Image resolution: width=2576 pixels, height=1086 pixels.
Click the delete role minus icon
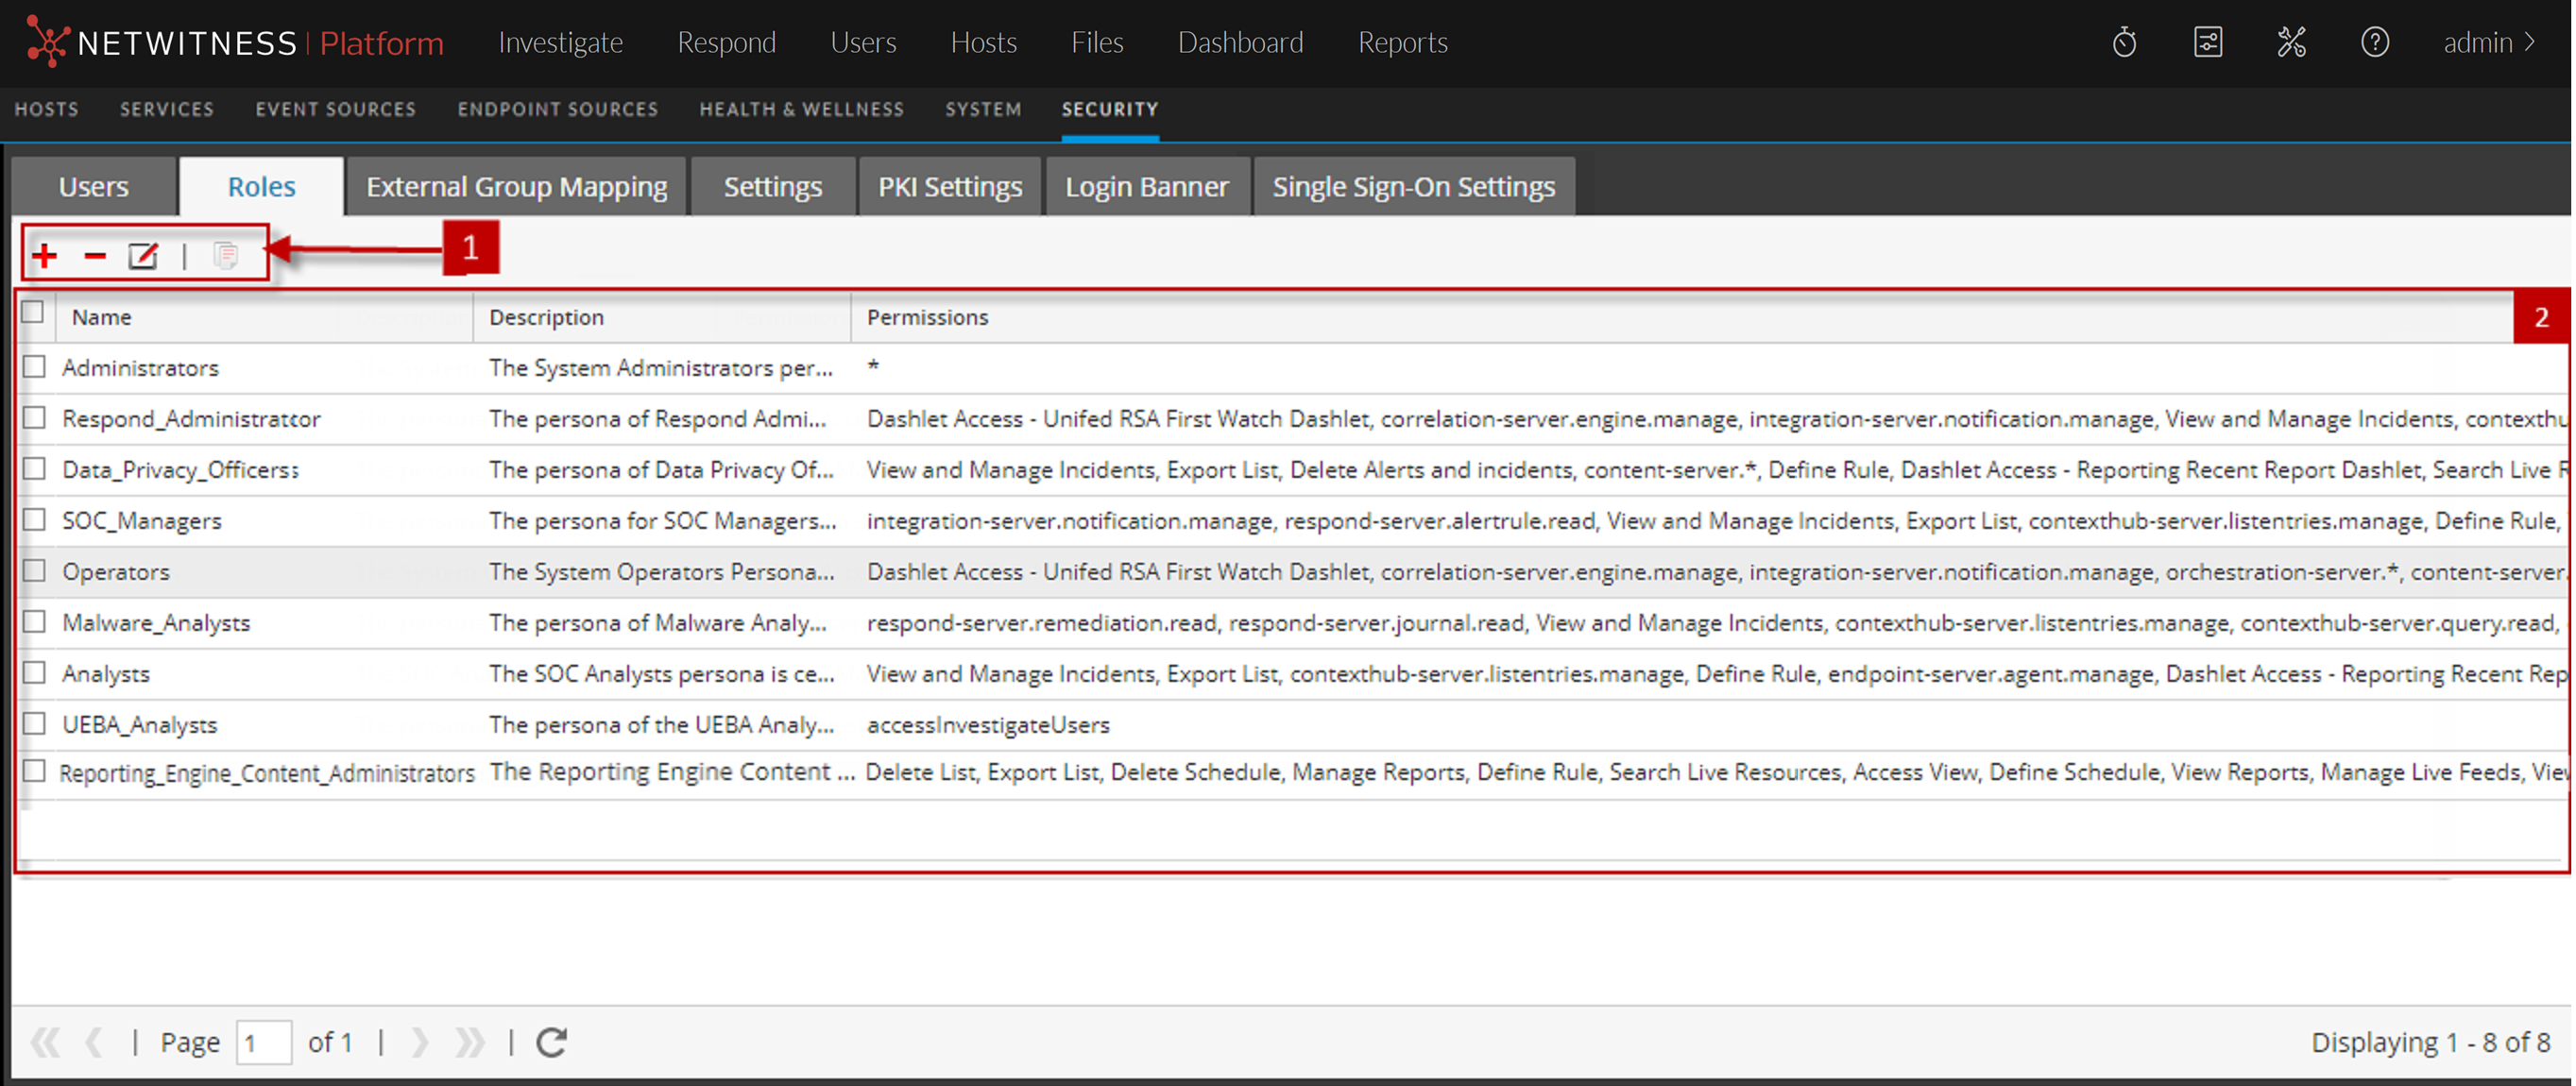[95, 256]
